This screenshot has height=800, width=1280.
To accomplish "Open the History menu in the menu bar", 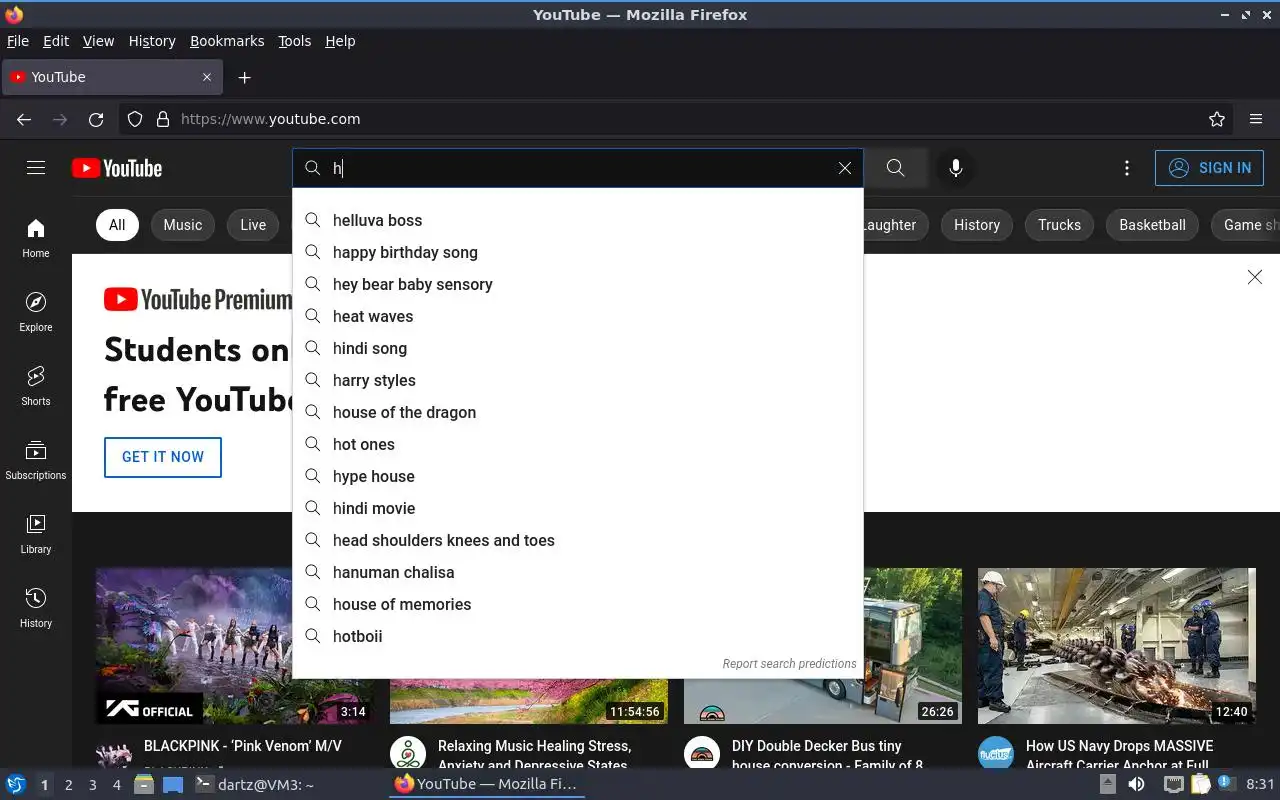I will pyautogui.click(x=152, y=41).
